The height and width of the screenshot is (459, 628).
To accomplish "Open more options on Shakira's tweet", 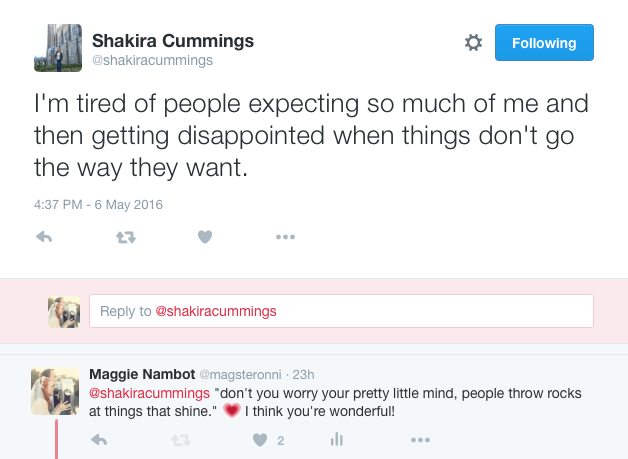I will [x=285, y=237].
